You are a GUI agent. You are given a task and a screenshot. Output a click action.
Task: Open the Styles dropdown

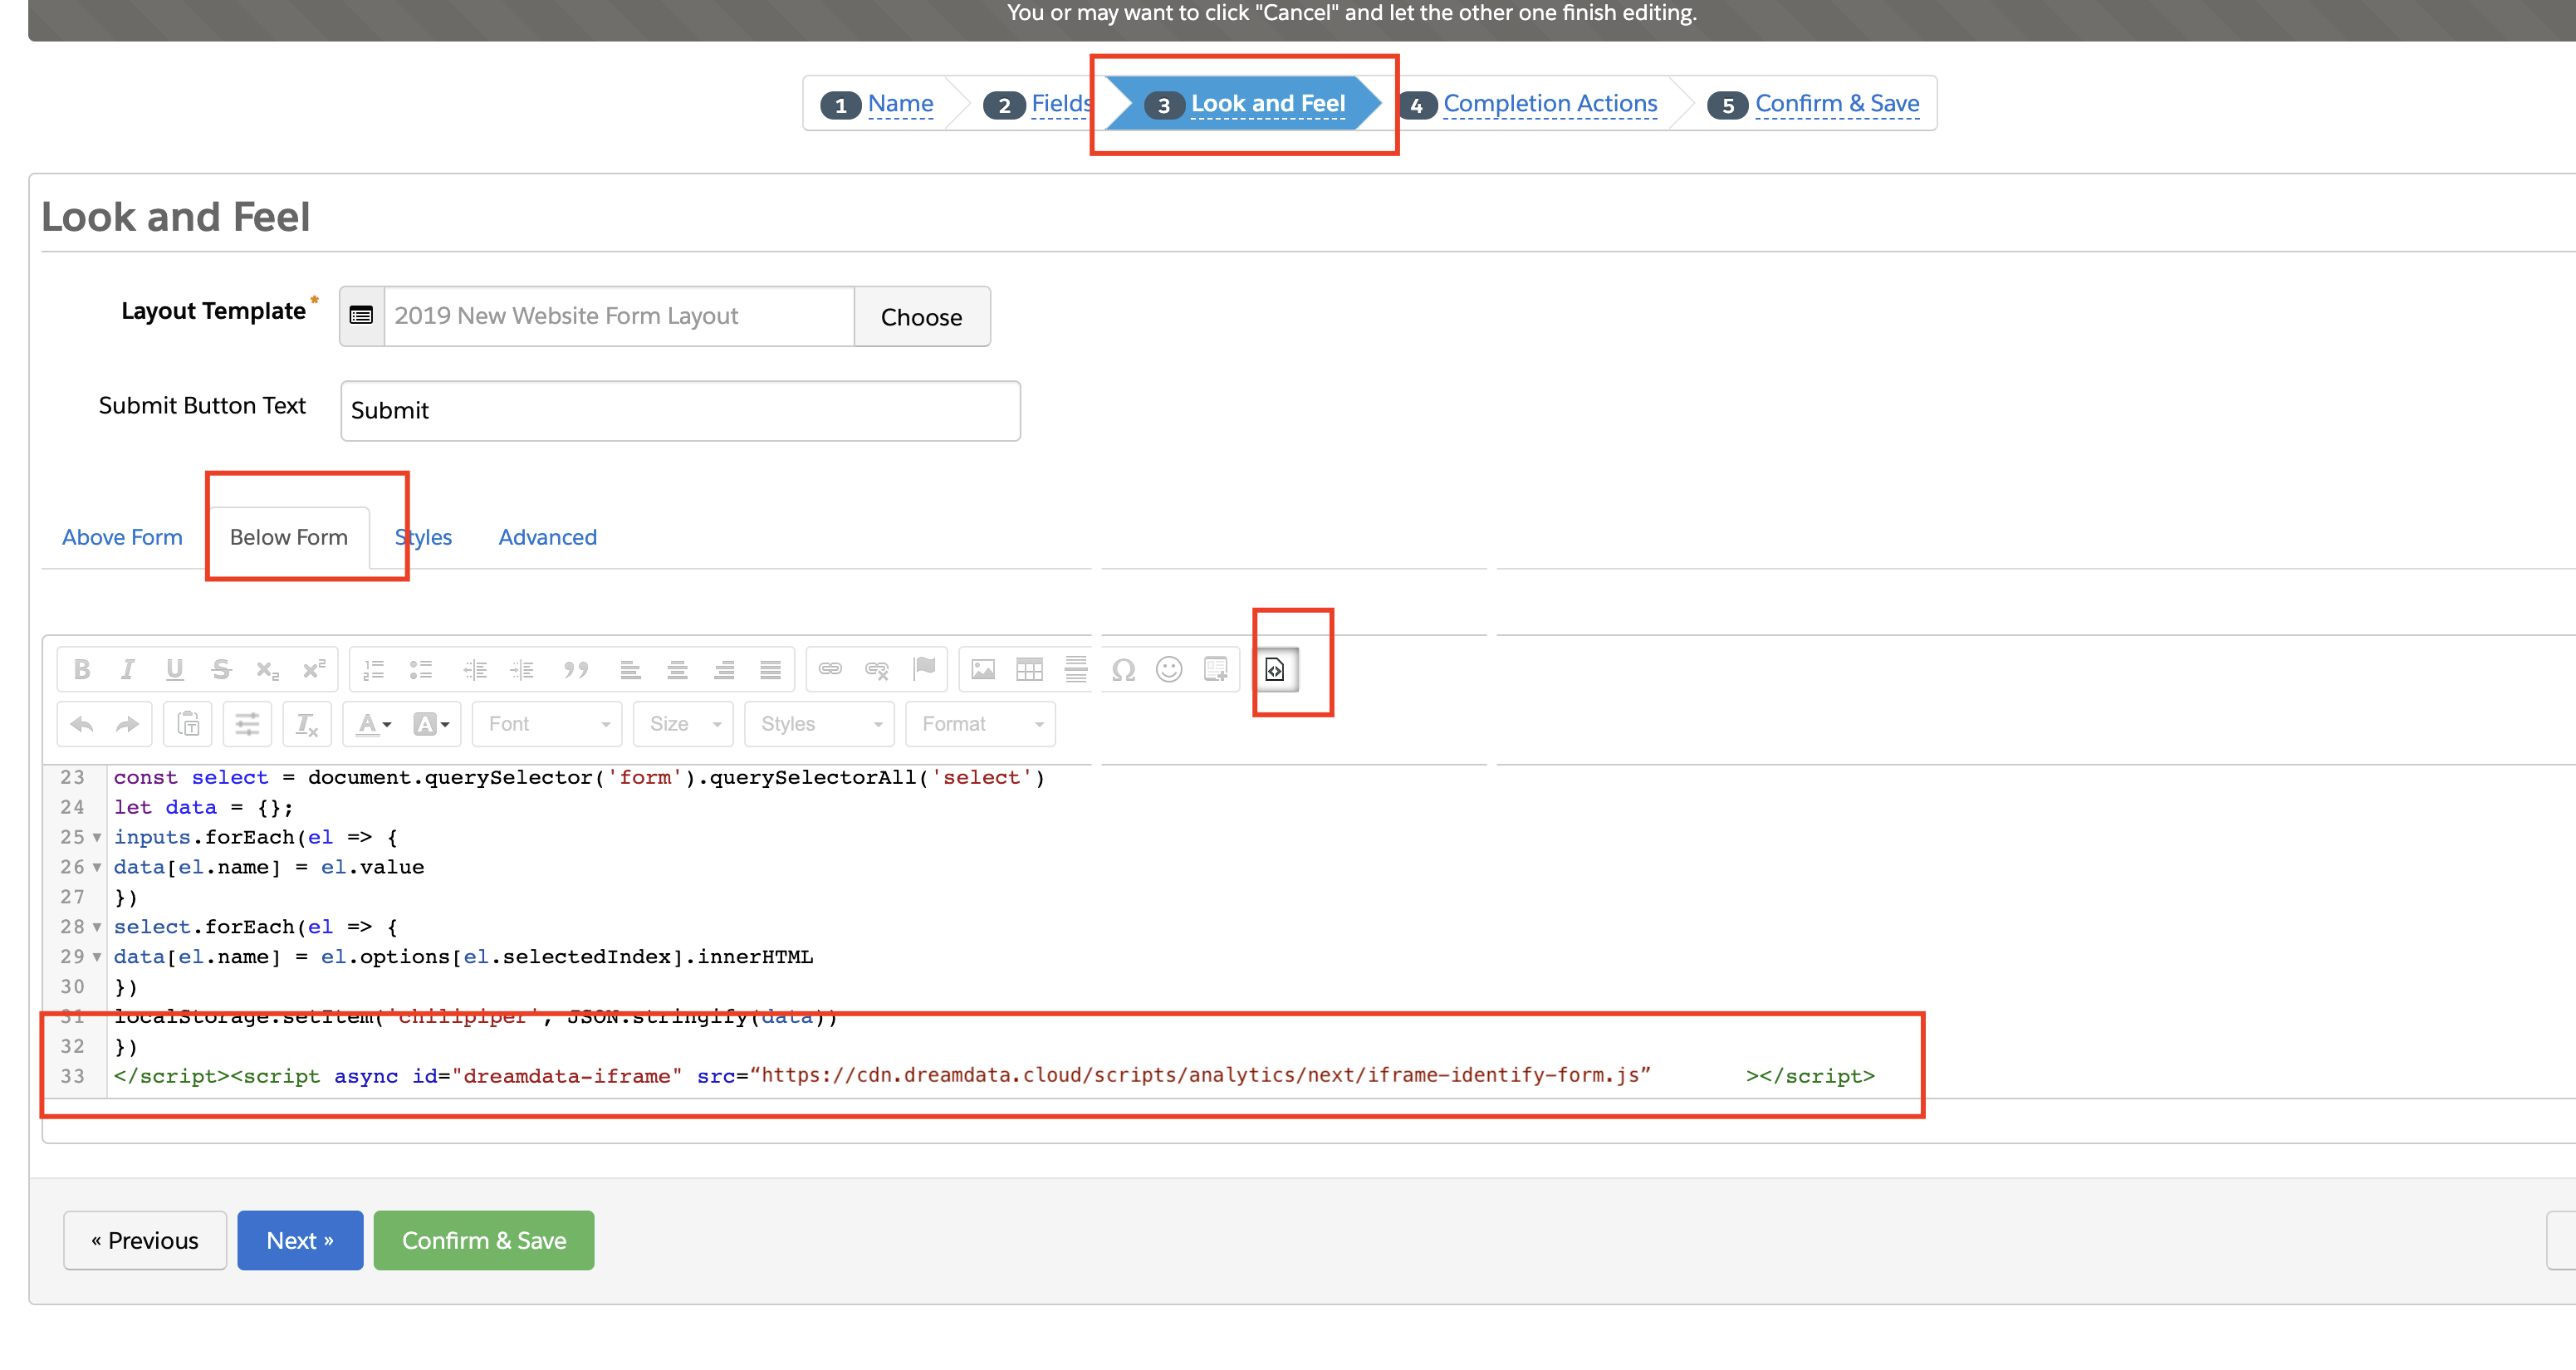point(820,724)
